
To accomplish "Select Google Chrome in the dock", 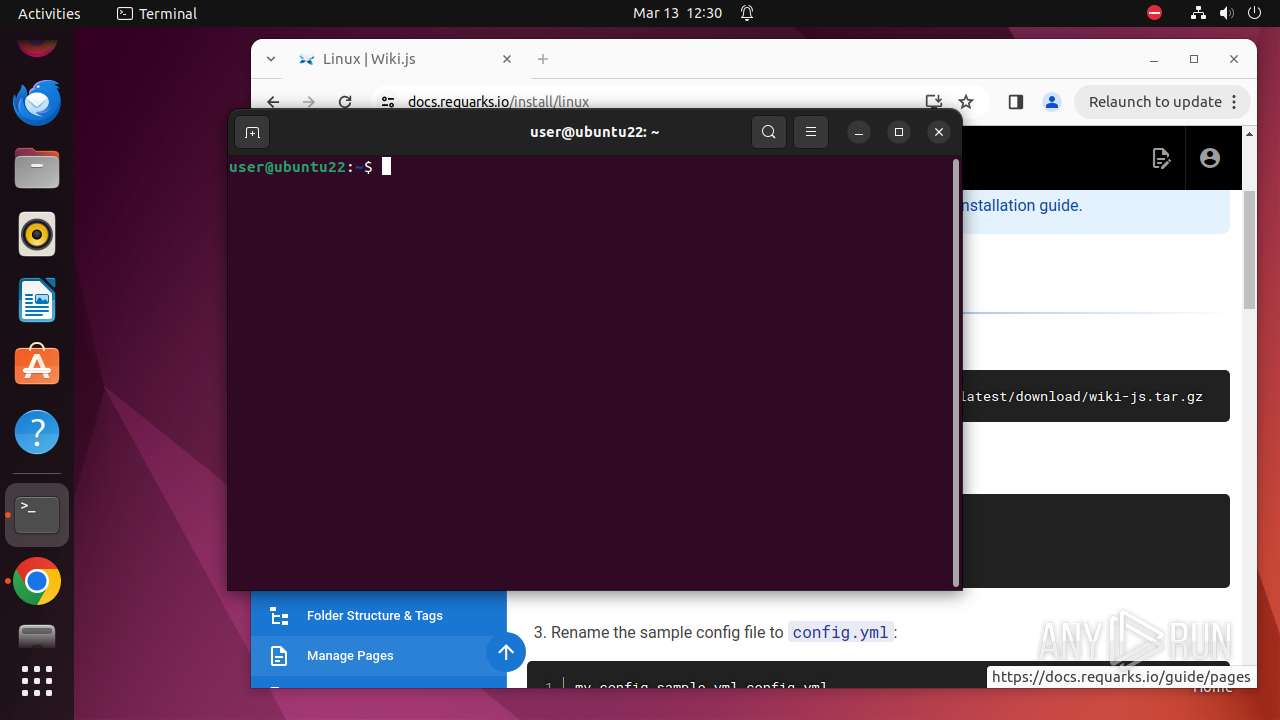I will pyautogui.click(x=37, y=582).
